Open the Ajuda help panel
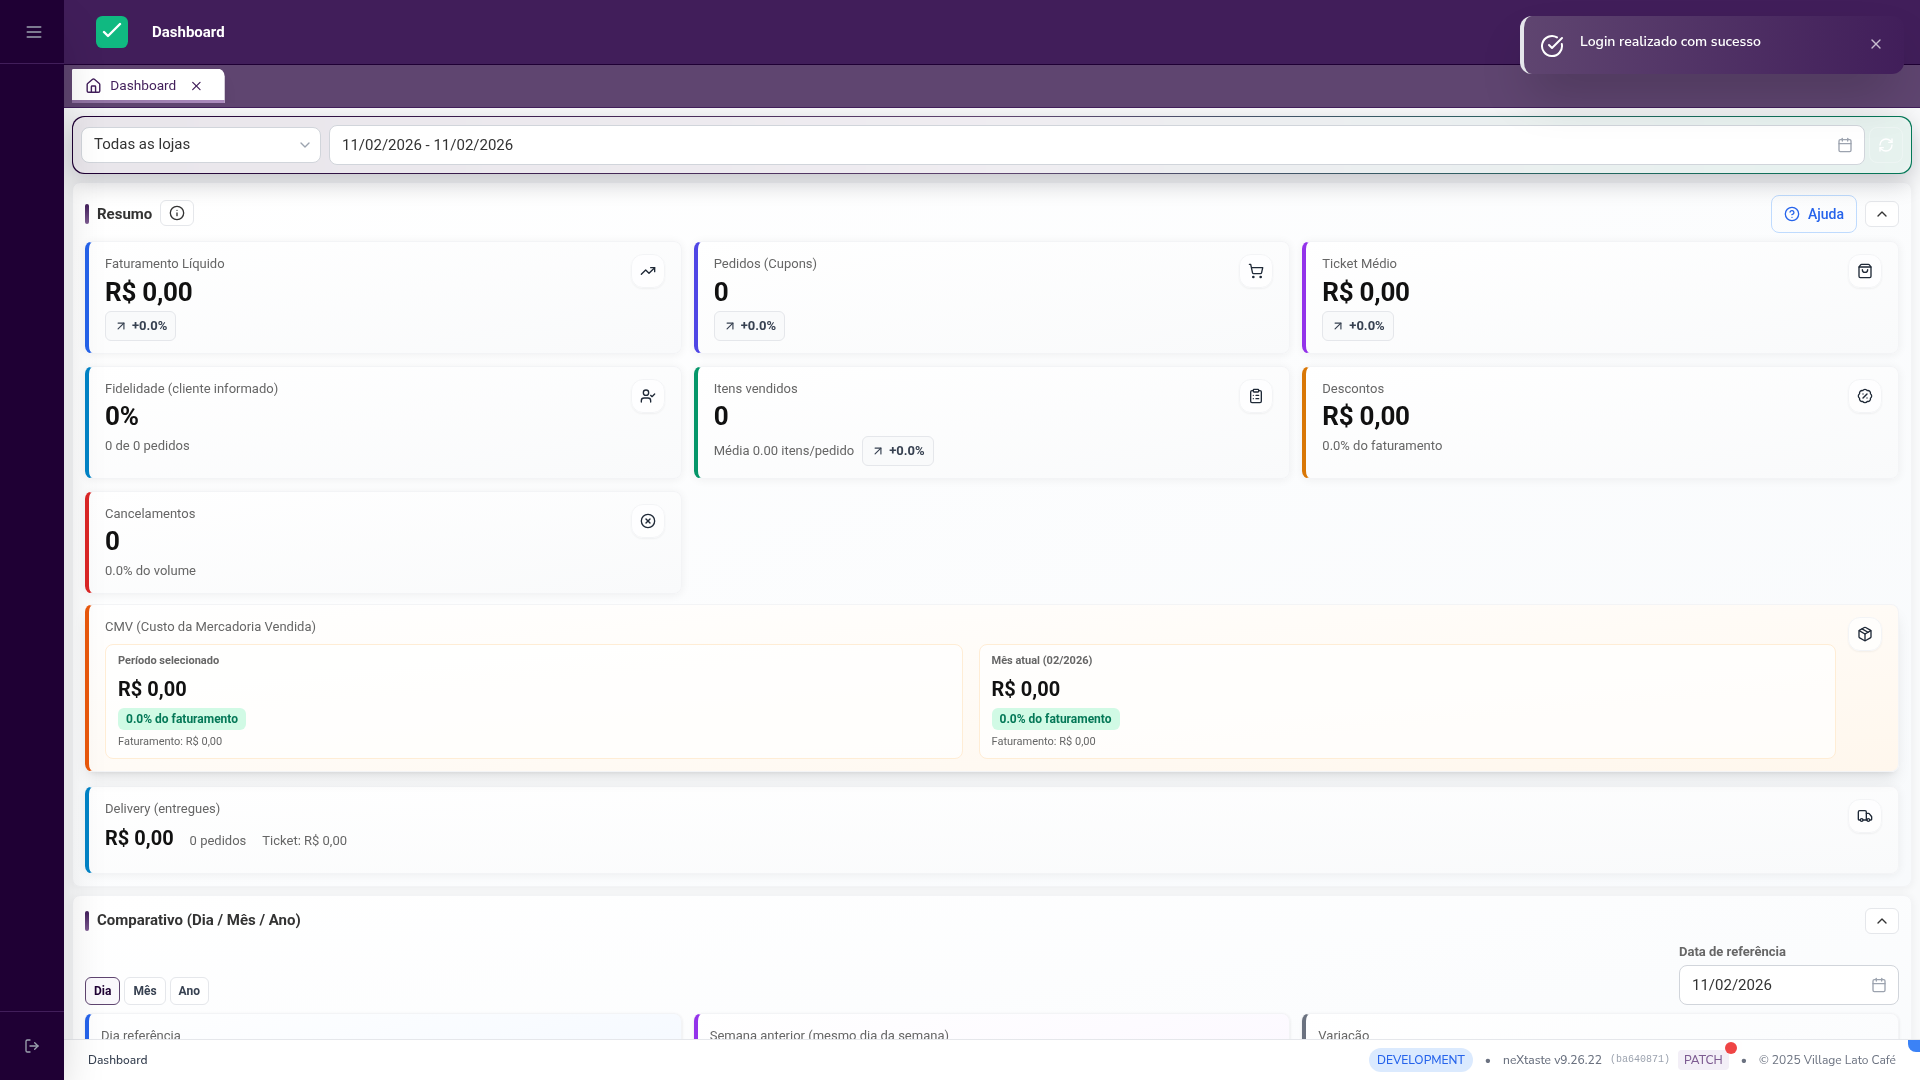Screen dimensions: 1920x1080 [x=1813, y=213]
